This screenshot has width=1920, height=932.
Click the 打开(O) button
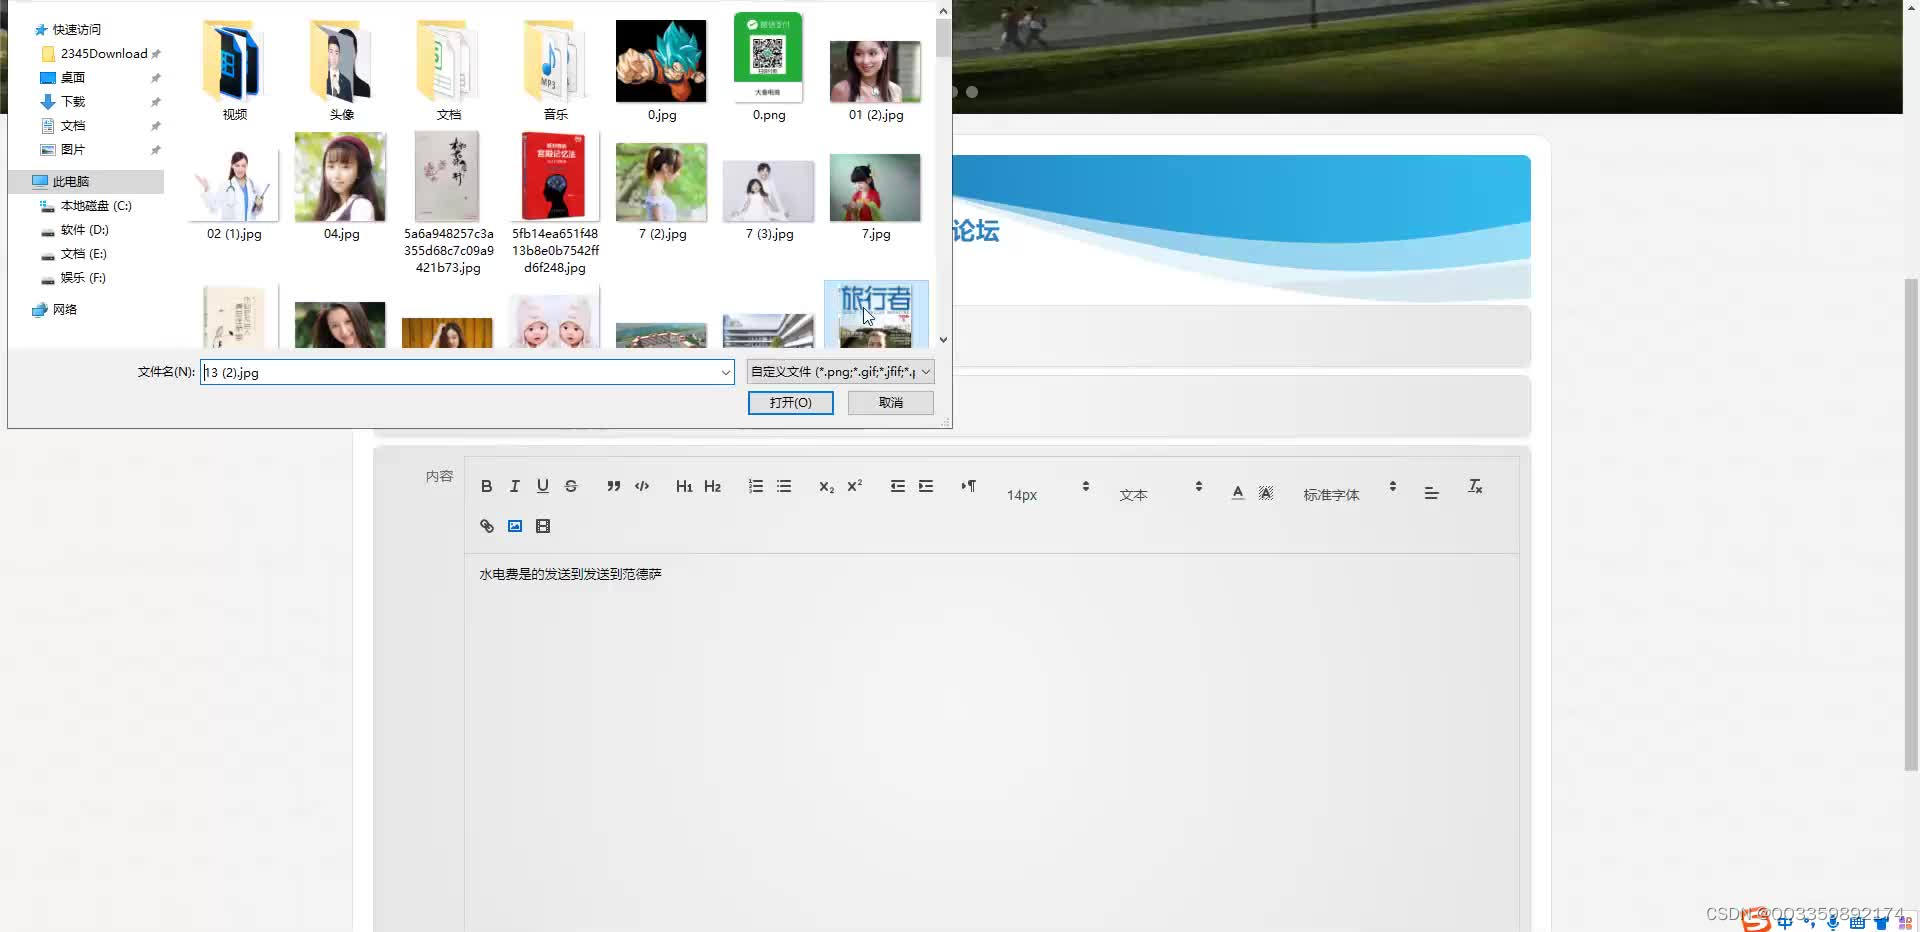click(790, 402)
